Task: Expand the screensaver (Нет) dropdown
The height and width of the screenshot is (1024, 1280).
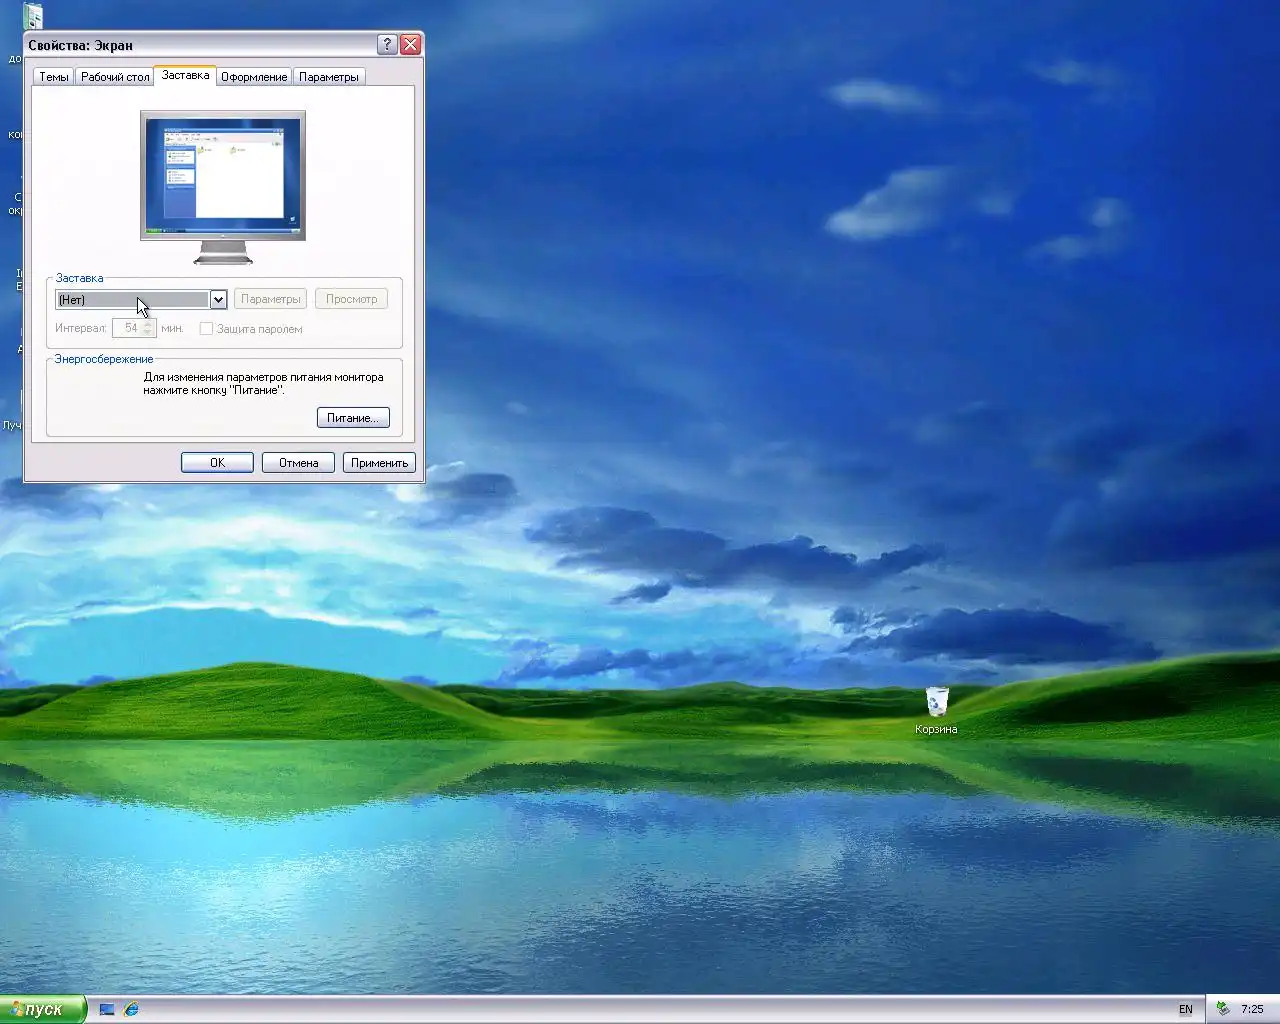Action: (218, 299)
